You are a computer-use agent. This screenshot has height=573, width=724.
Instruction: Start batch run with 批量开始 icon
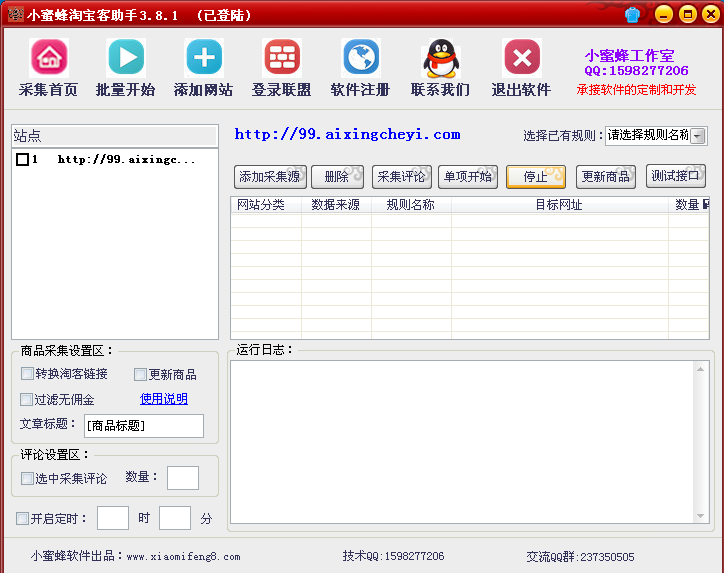point(126,58)
